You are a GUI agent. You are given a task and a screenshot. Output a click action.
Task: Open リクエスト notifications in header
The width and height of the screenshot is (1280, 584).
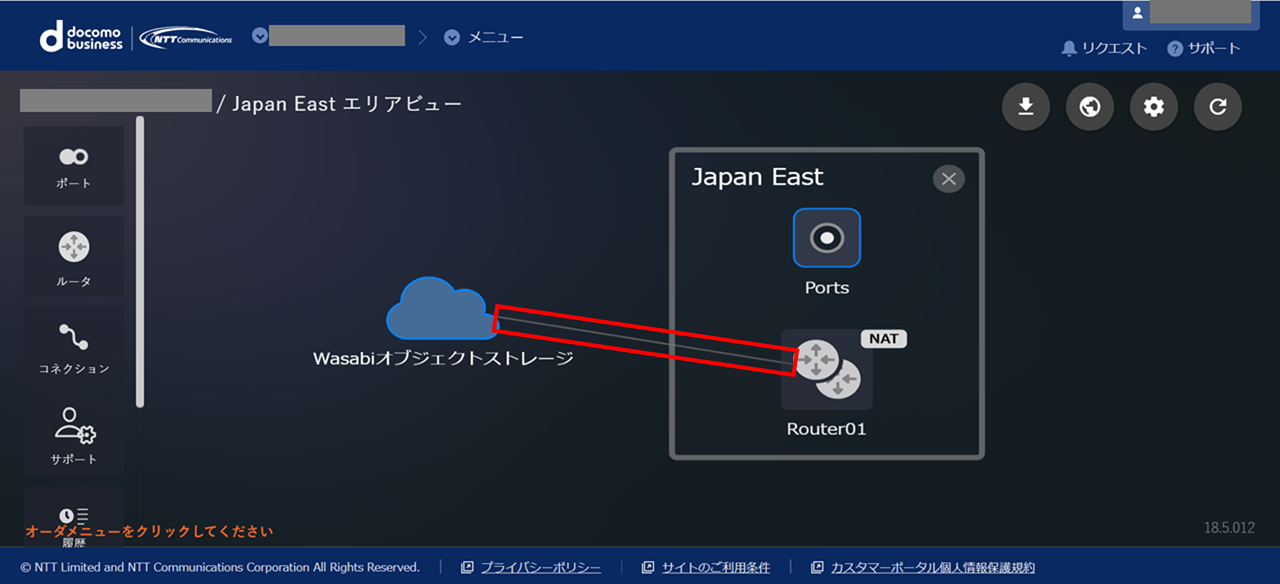click(x=1104, y=48)
